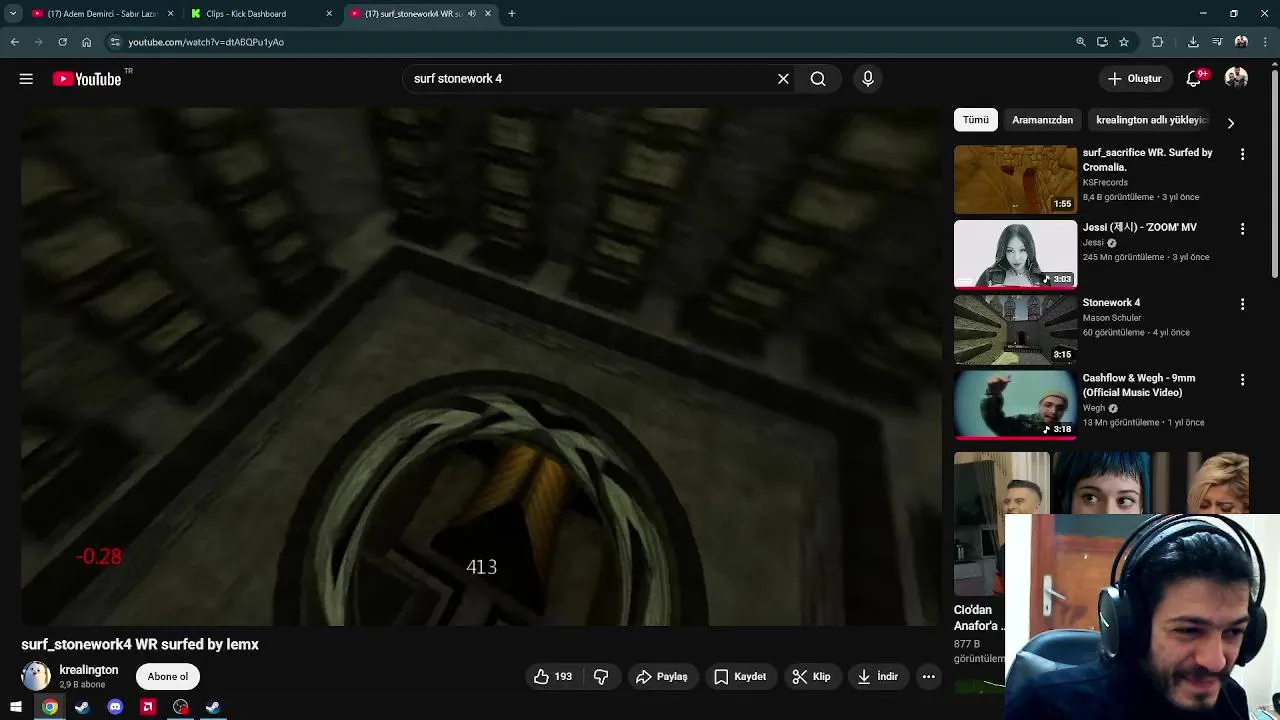Select the krealington adlı yükleyici chip
Image resolution: width=1280 pixels, height=720 pixels.
pos(1151,120)
